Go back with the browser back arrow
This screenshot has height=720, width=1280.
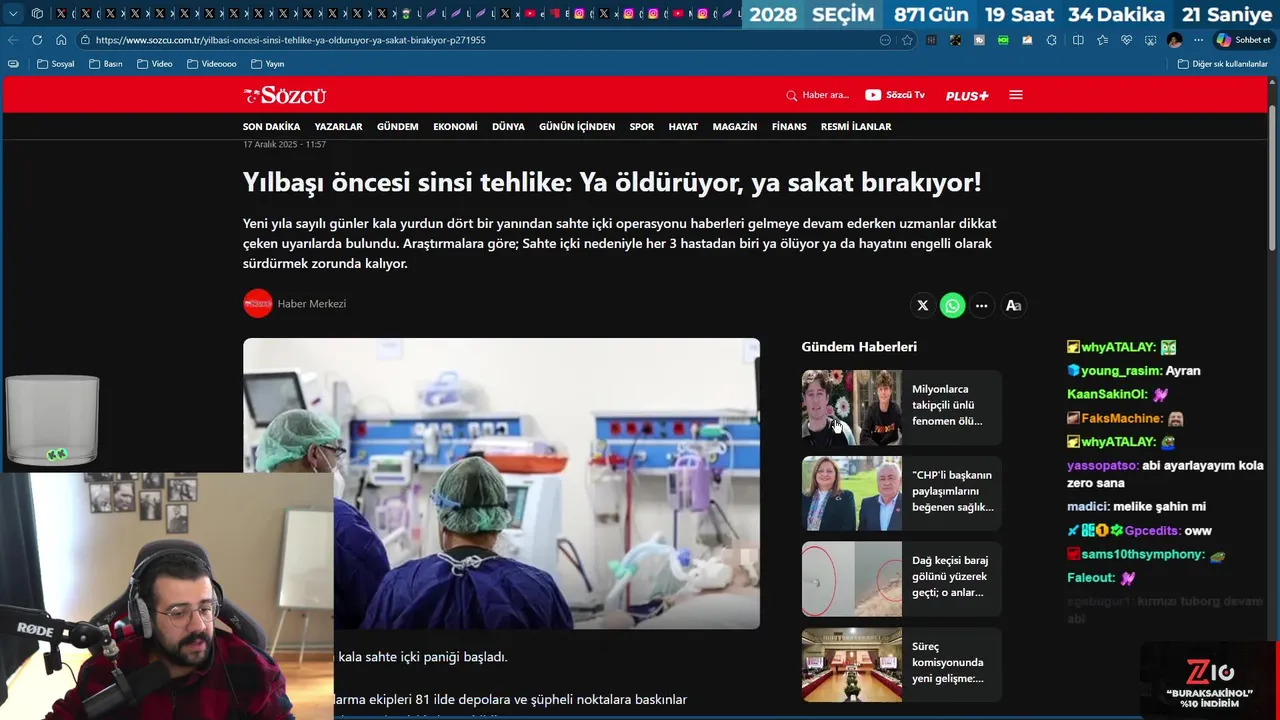pos(12,40)
